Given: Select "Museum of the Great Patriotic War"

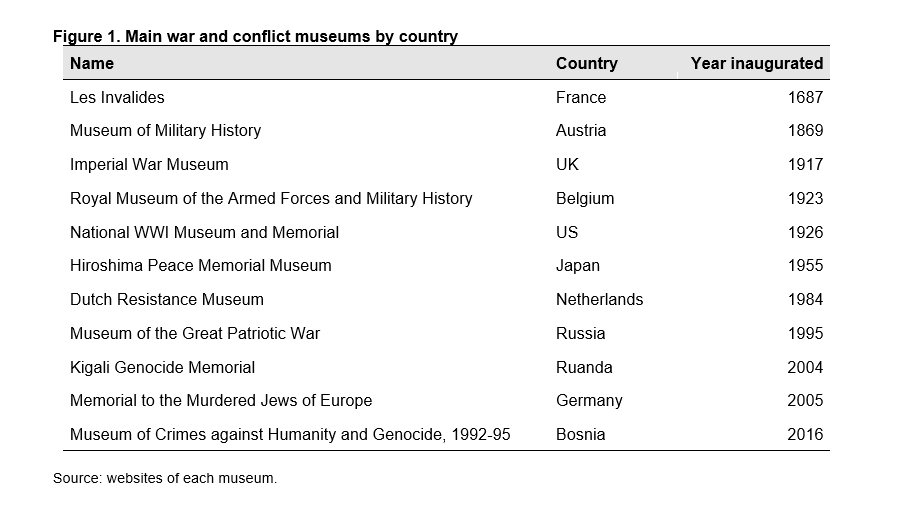Looking at the screenshot, I should coord(195,333).
